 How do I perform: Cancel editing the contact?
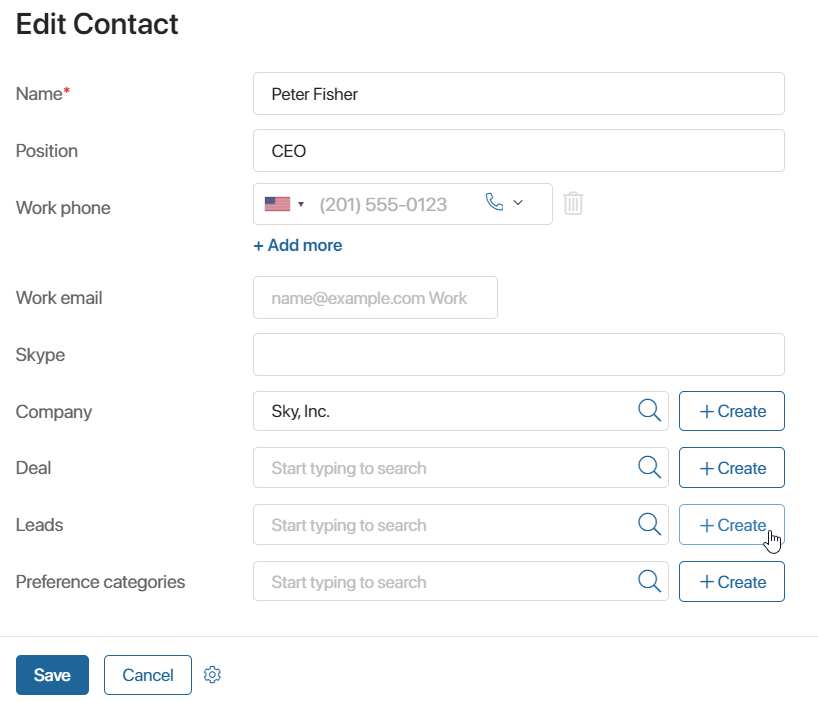(x=148, y=675)
